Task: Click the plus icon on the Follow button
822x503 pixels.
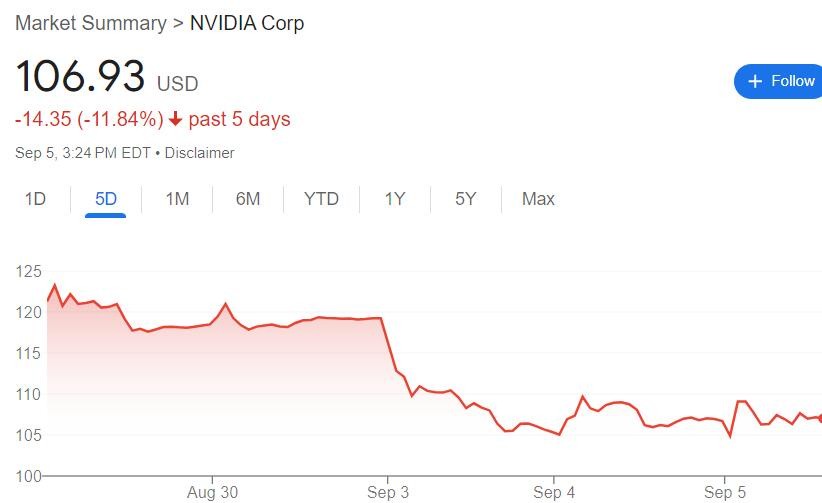Action: click(x=755, y=81)
